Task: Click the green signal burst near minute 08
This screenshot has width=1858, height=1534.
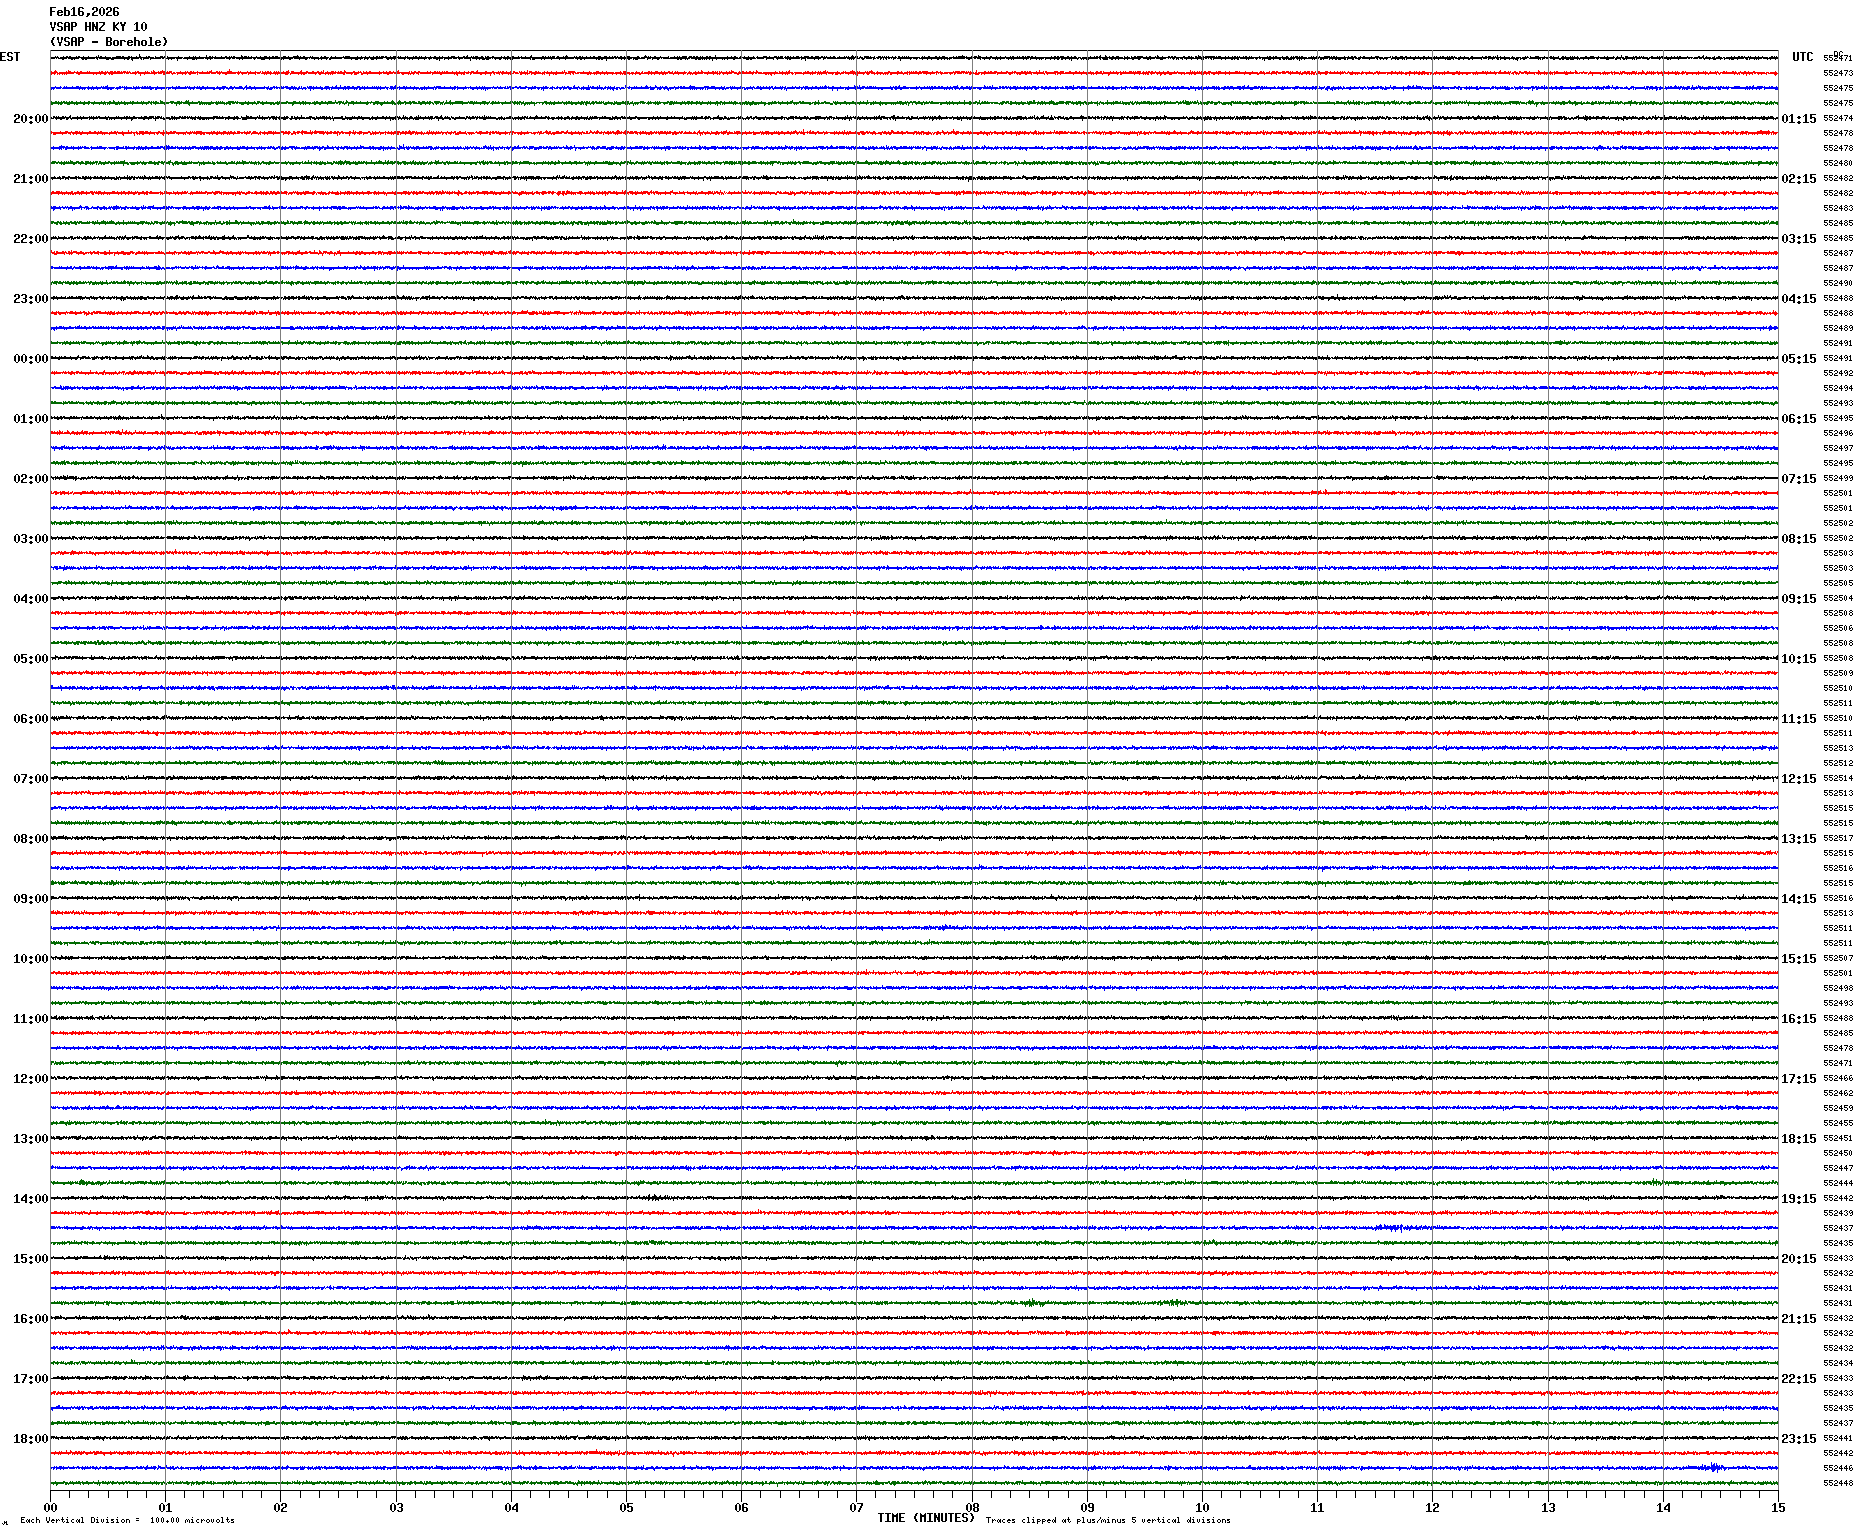Action: (x=1033, y=1303)
